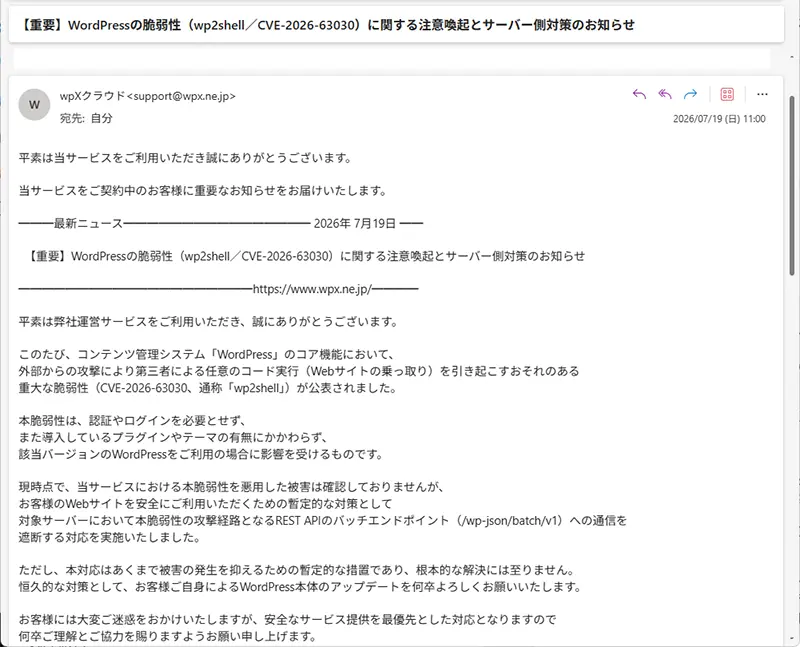Click the body headline starting 【重要】WordPressの脆弱性
Screen dimensions: 800x647
305,256
